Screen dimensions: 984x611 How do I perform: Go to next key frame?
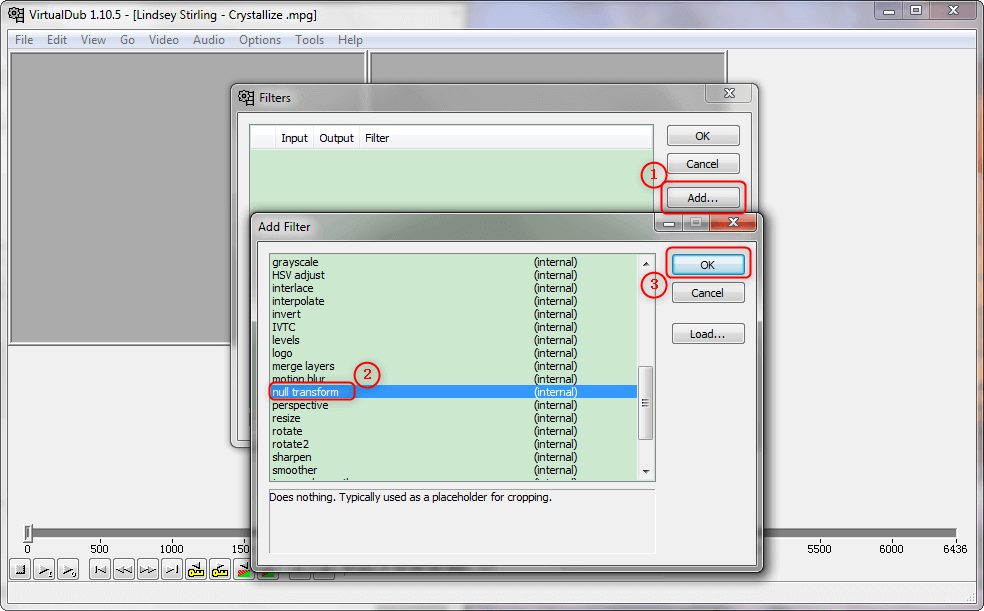[220, 570]
